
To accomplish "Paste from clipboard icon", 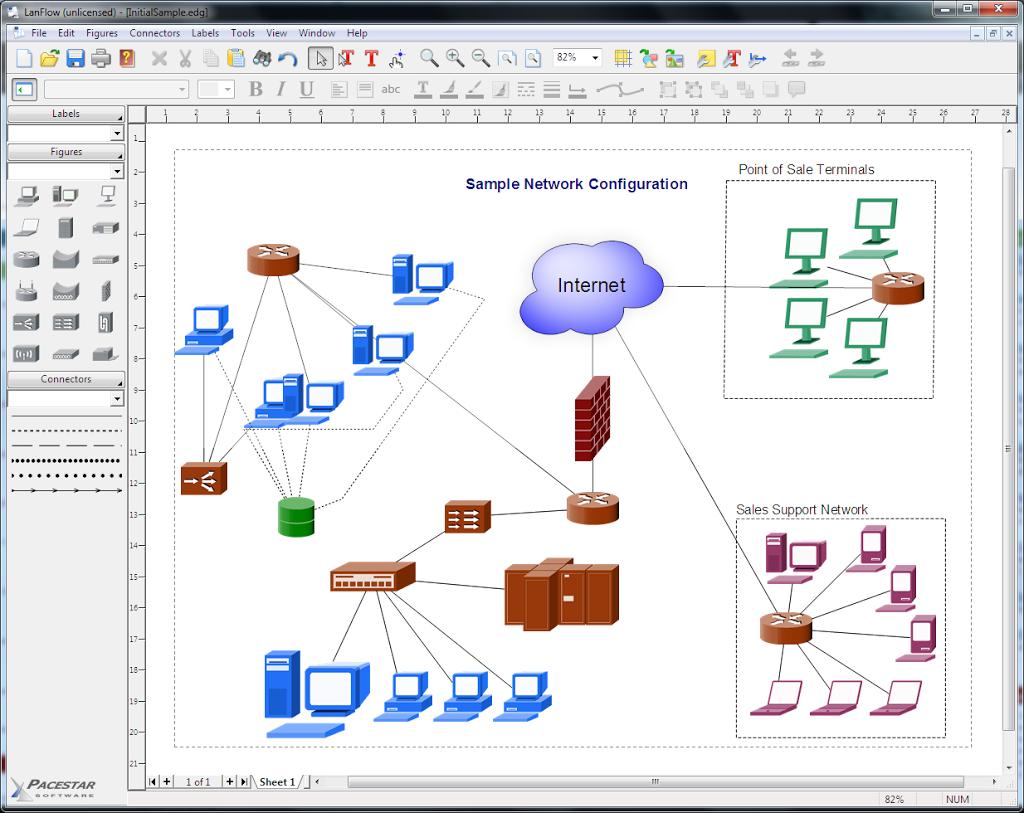I will [x=236, y=59].
